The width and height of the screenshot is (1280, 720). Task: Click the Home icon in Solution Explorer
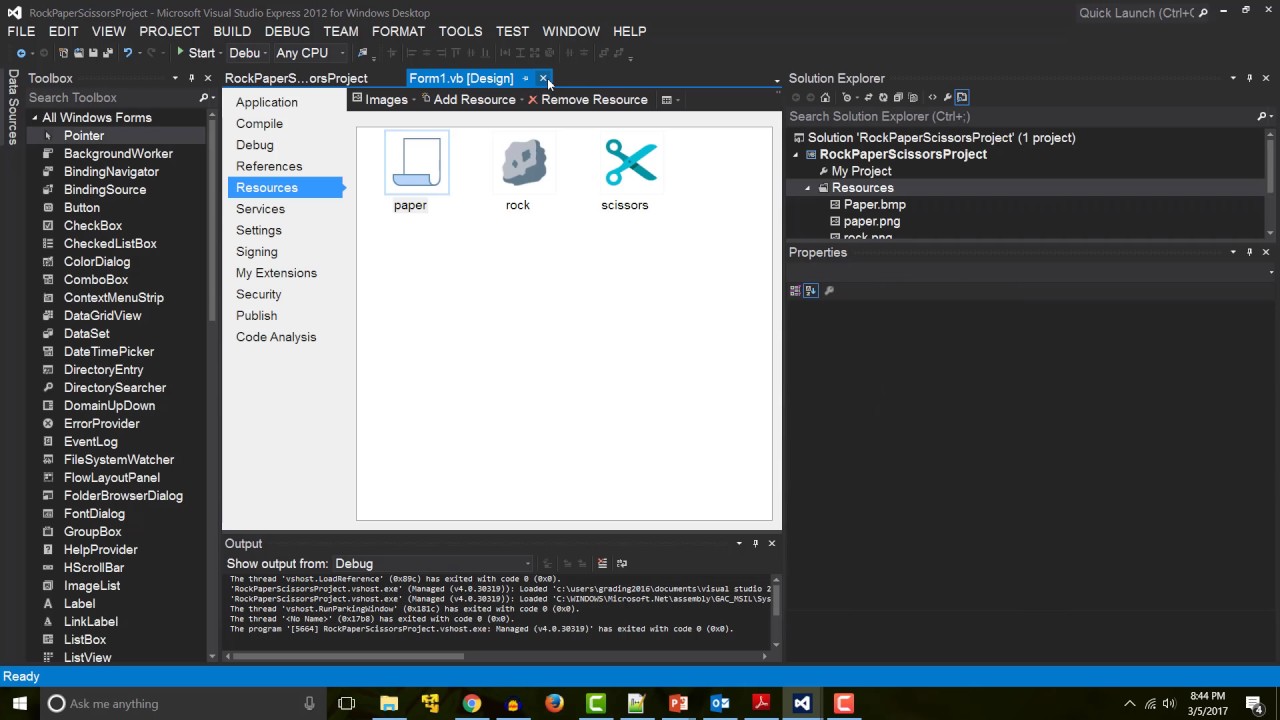pos(825,97)
